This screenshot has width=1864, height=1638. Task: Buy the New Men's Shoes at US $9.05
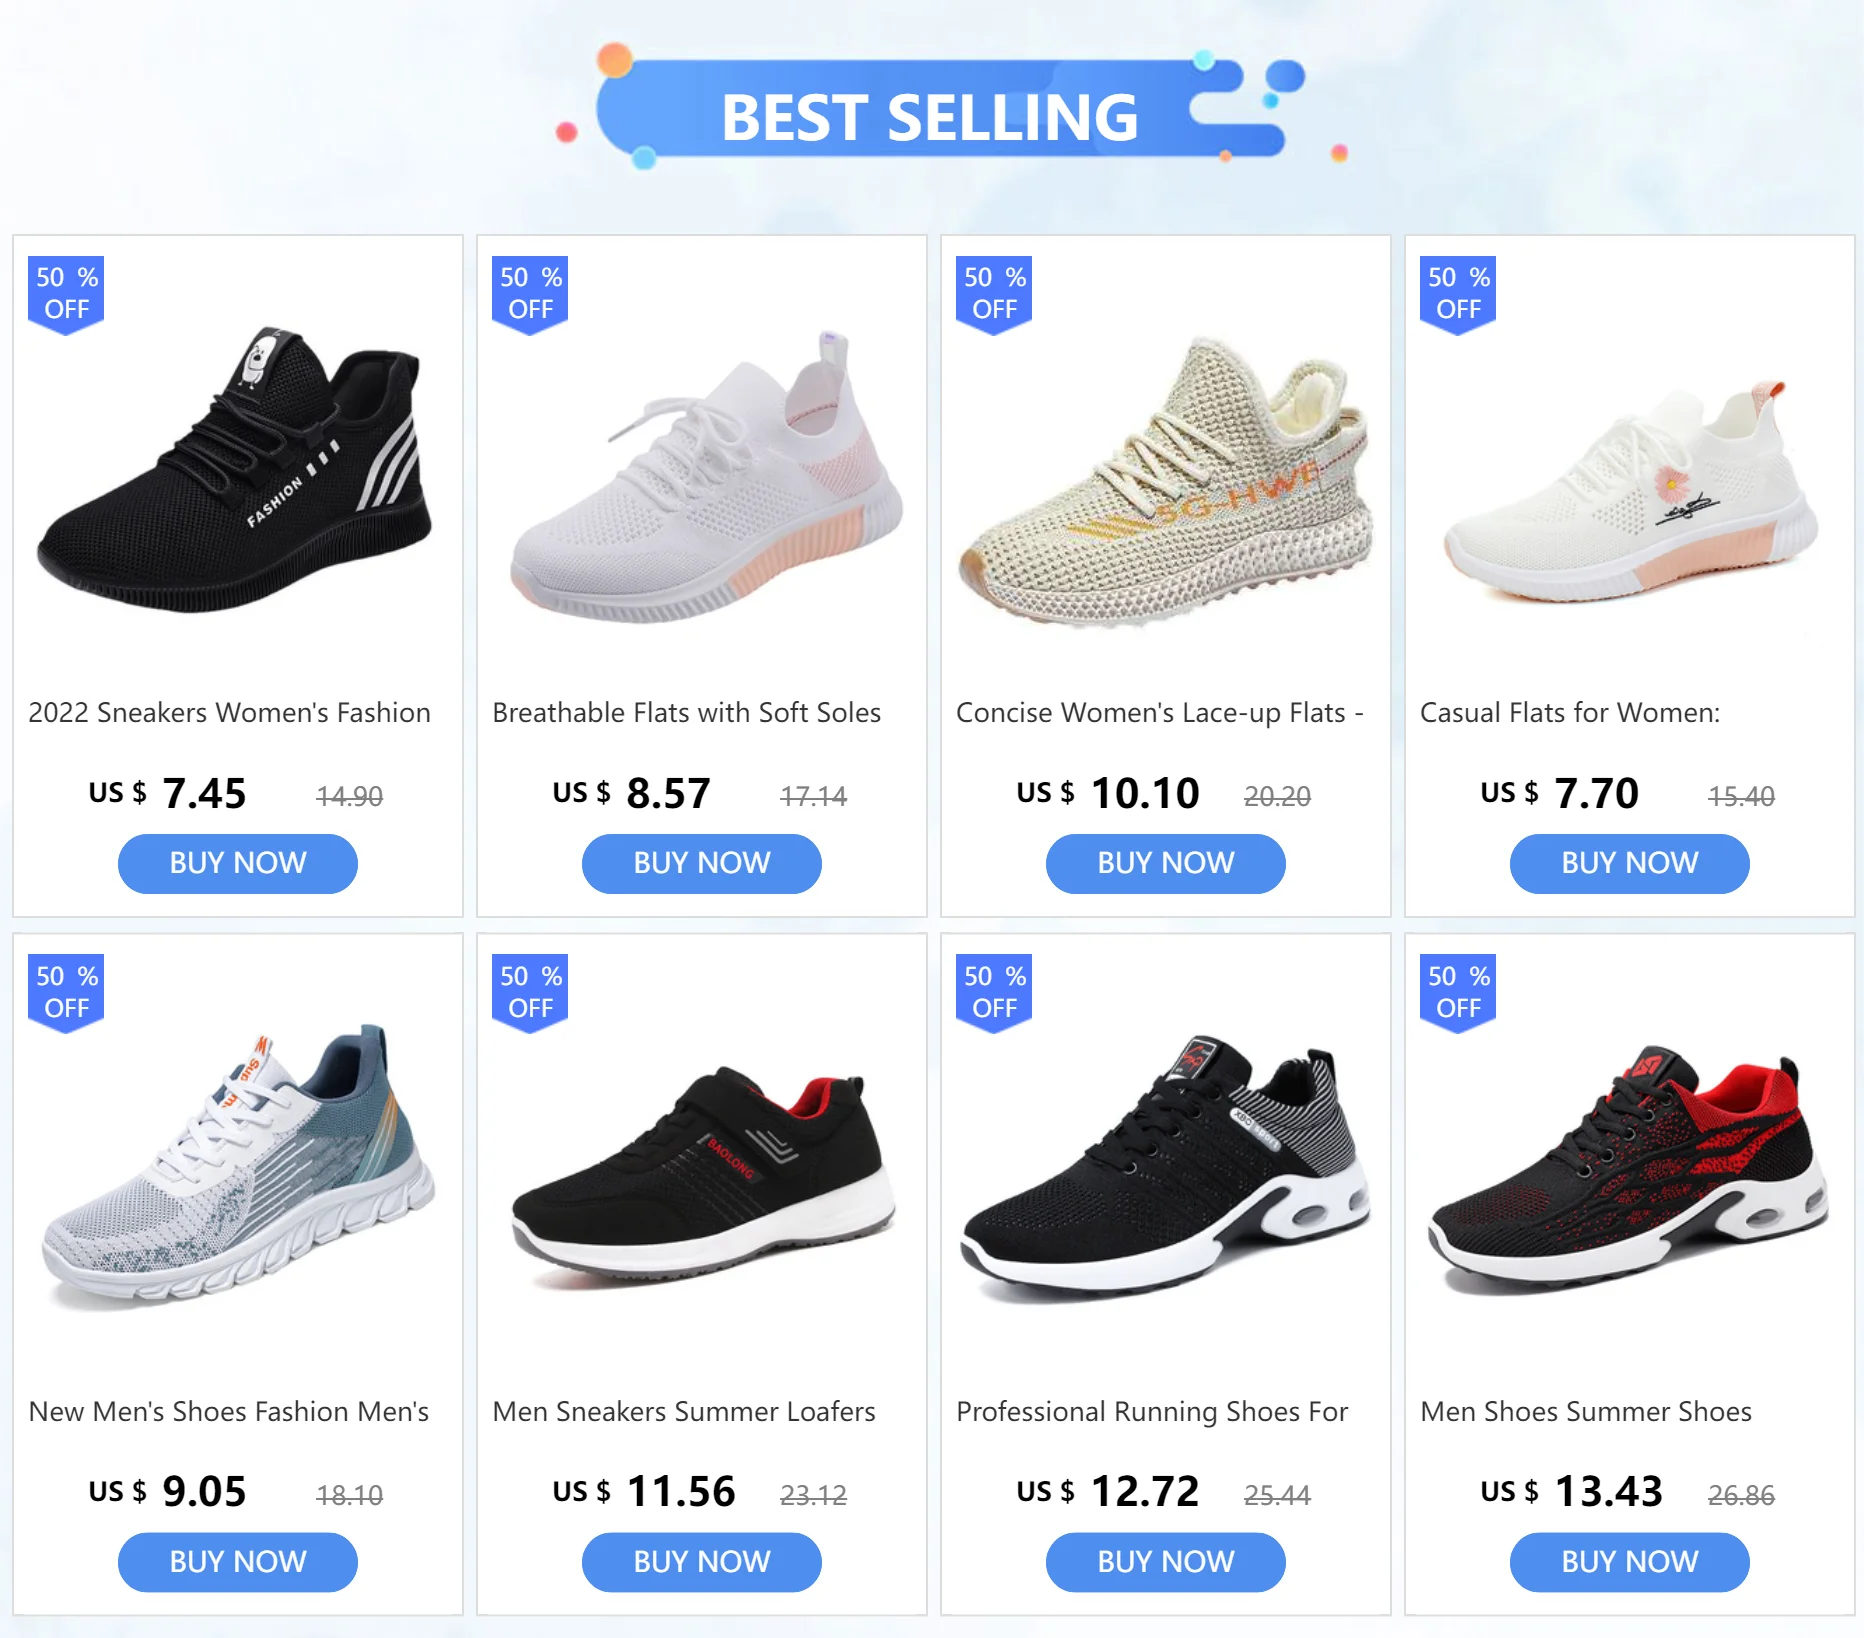(238, 1562)
